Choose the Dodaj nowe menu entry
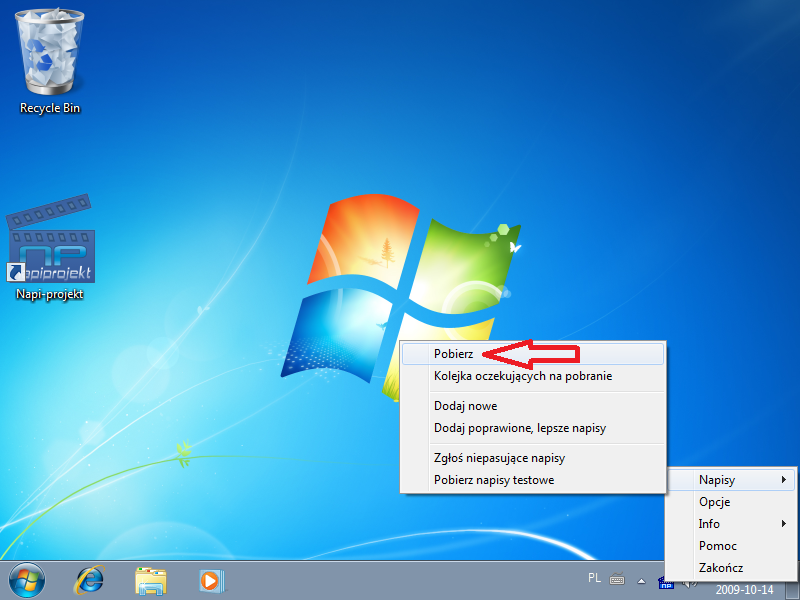The image size is (800, 600). point(533,406)
